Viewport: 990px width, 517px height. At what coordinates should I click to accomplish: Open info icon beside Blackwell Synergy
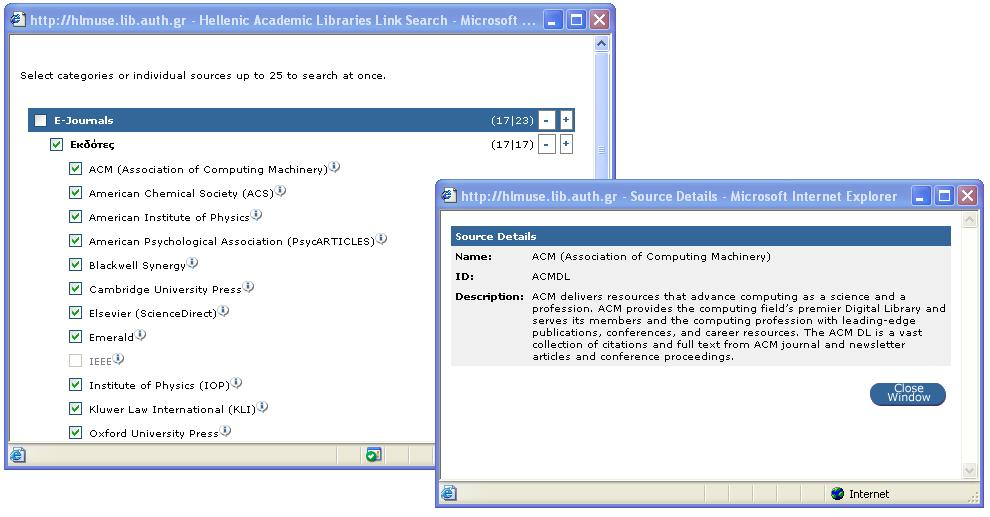(192, 263)
